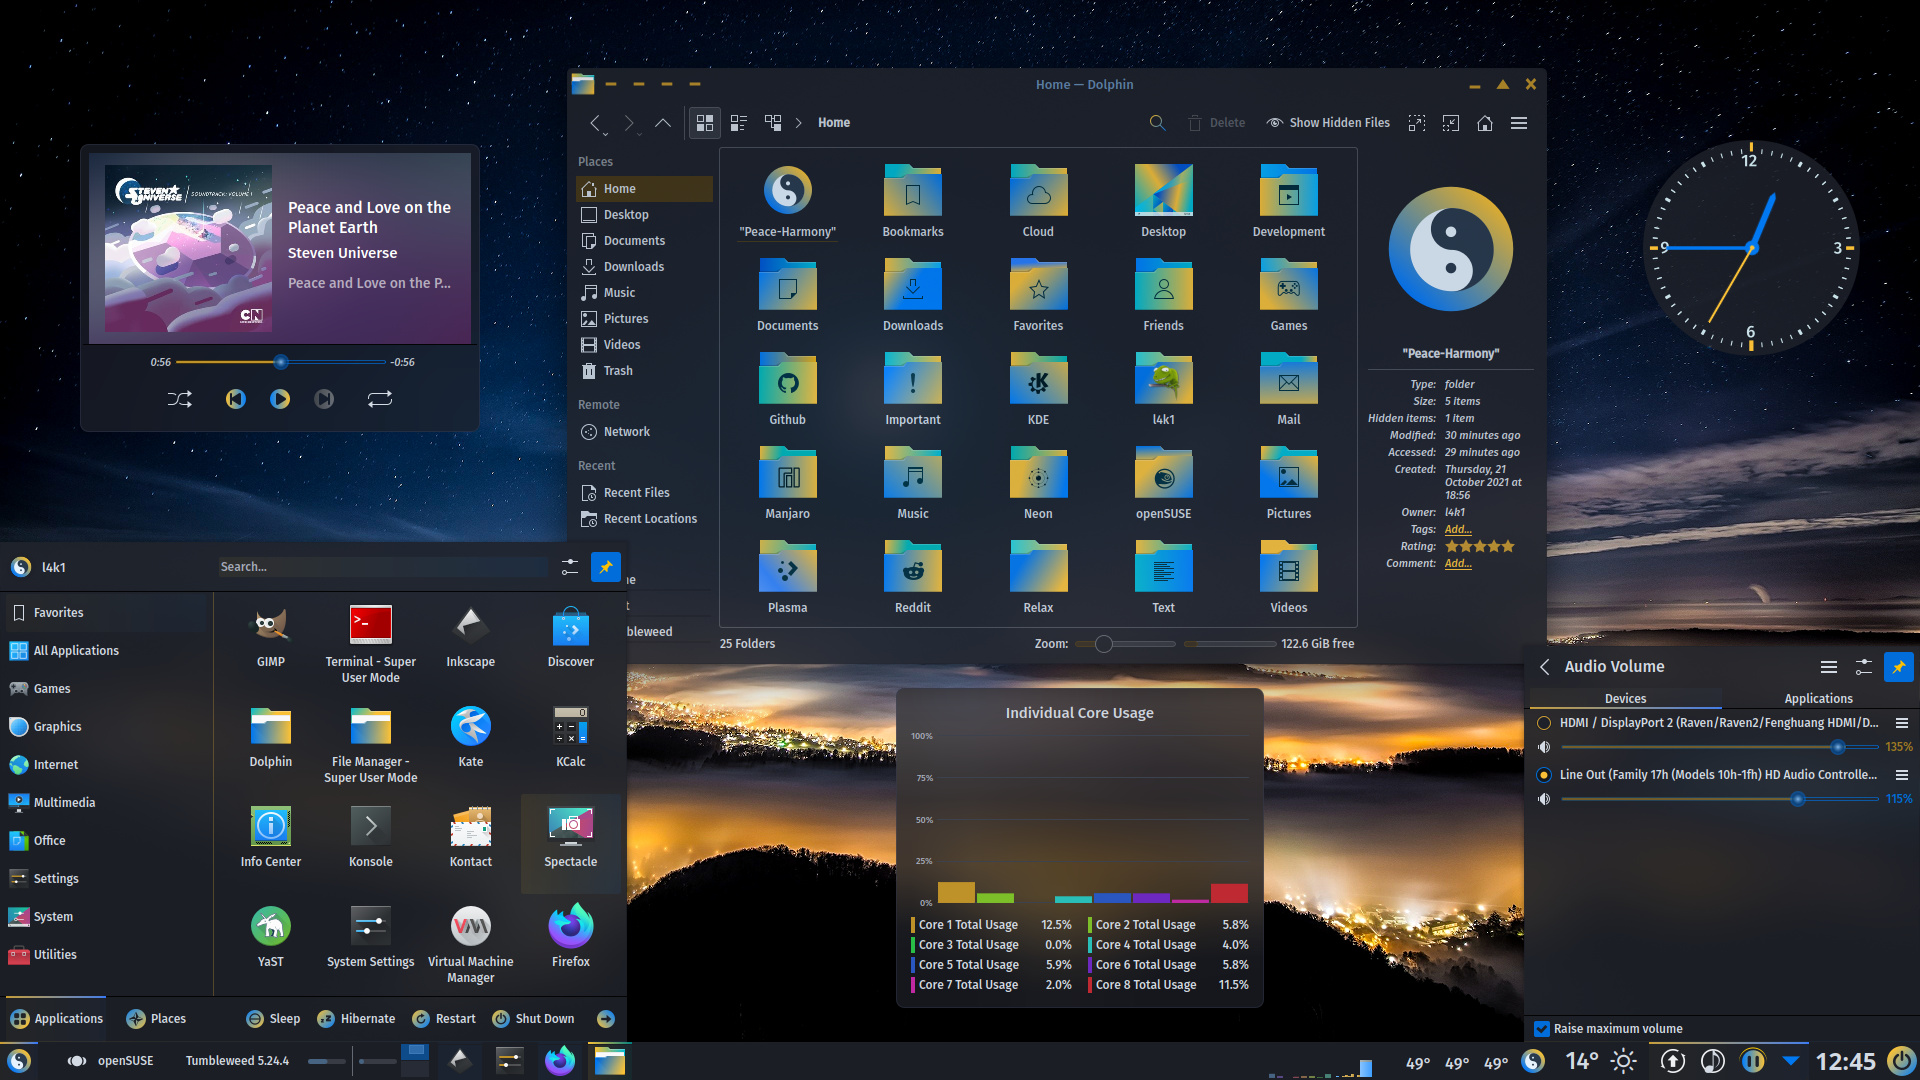Open the Audio Volume hamburger menu
The height and width of the screenshot is (1080, 1920).
1829,667
